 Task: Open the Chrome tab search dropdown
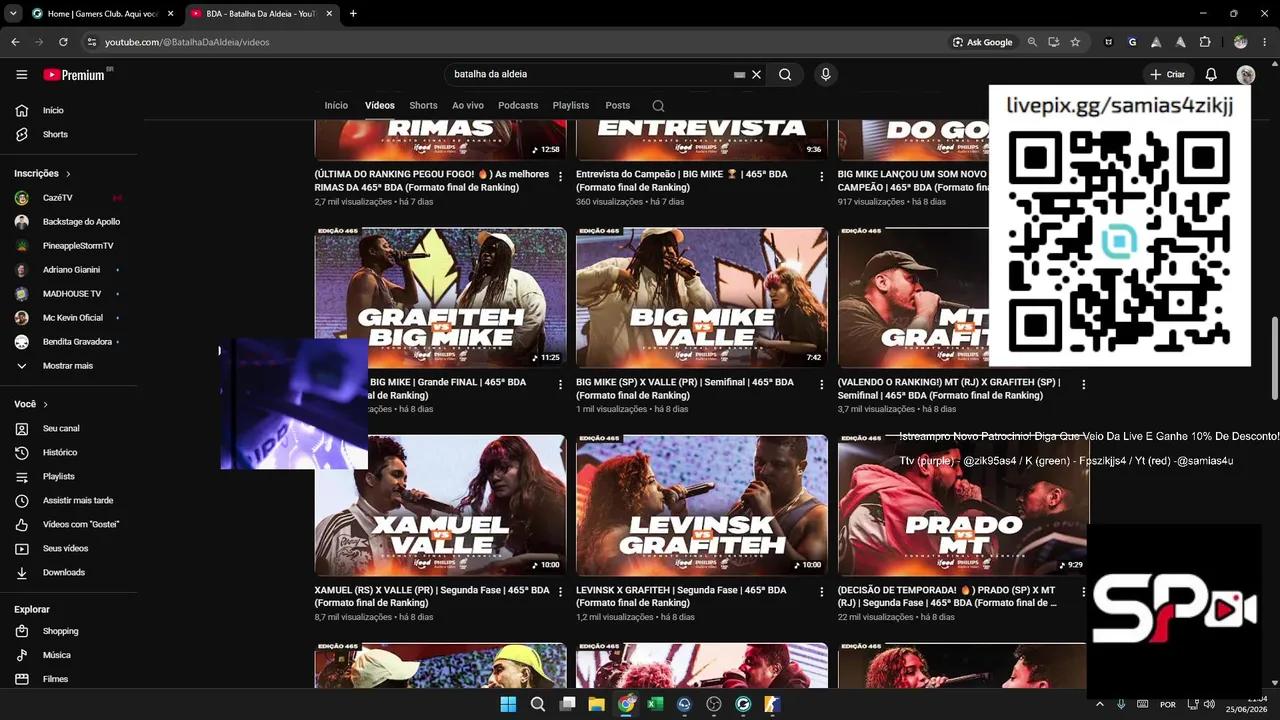point(13,13)
